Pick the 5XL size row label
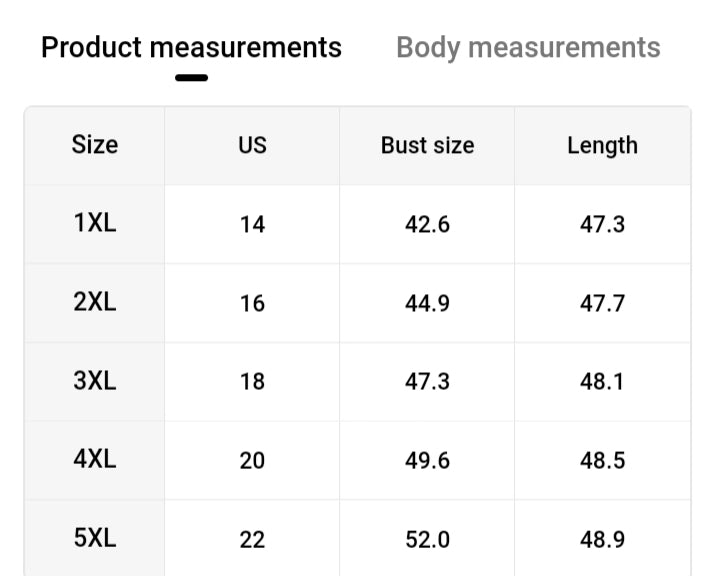The image size is (720, 576). tap(95, 538)
